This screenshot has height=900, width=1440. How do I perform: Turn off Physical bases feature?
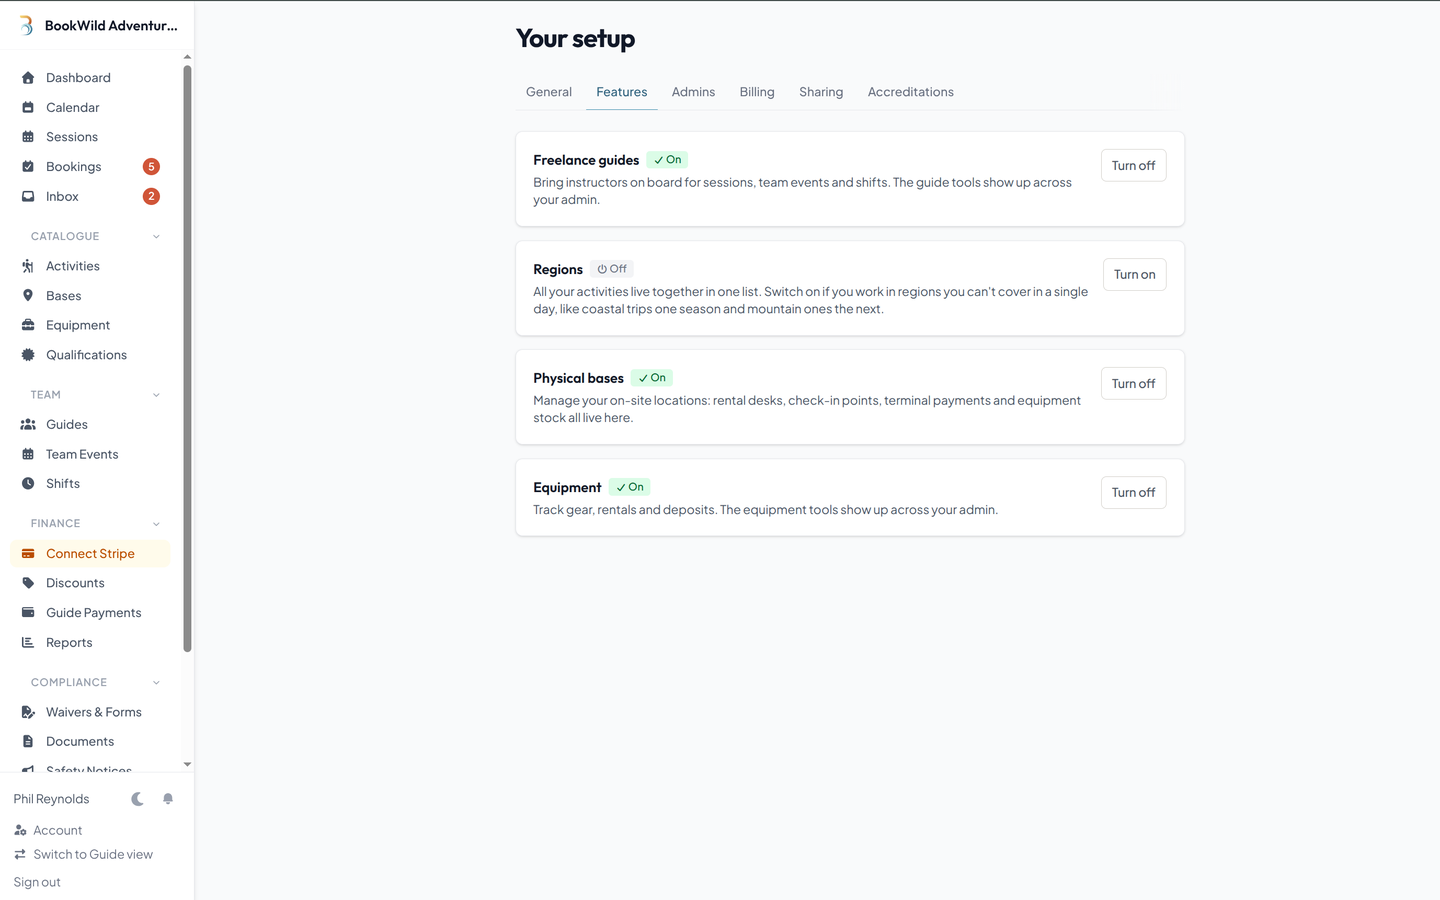[x=1133, y=384]
